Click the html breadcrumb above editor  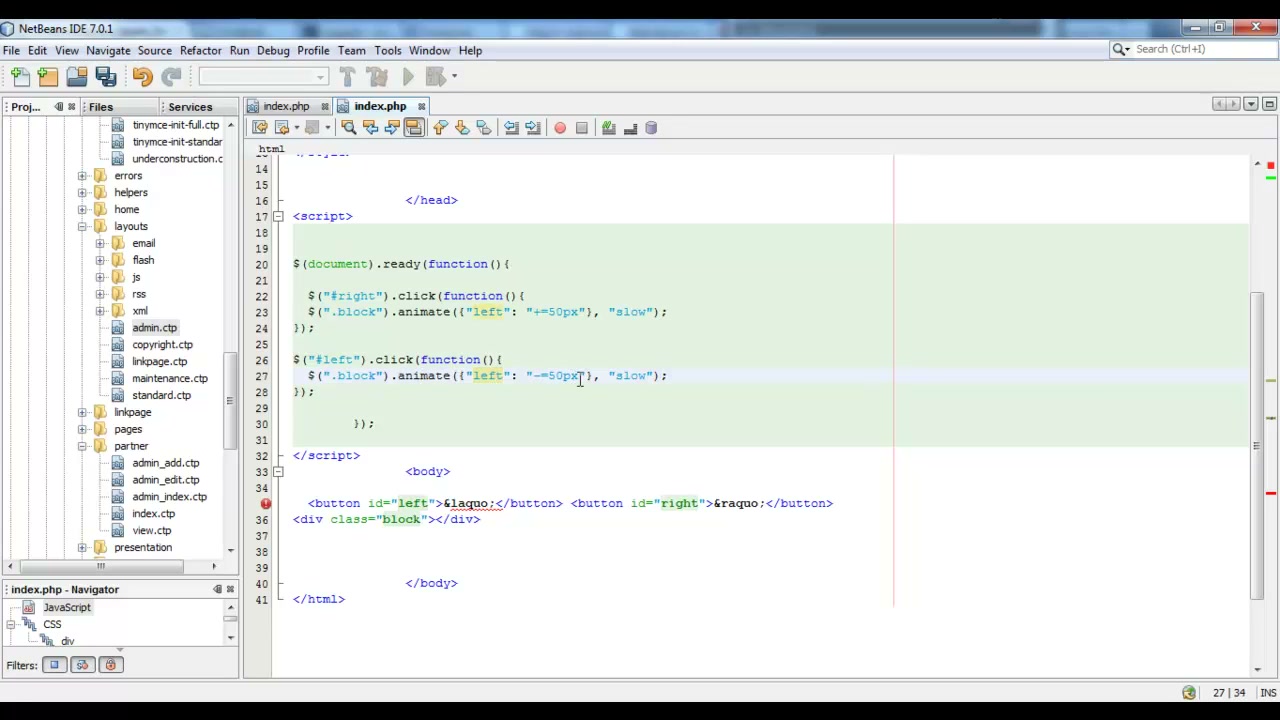(271, 149)
